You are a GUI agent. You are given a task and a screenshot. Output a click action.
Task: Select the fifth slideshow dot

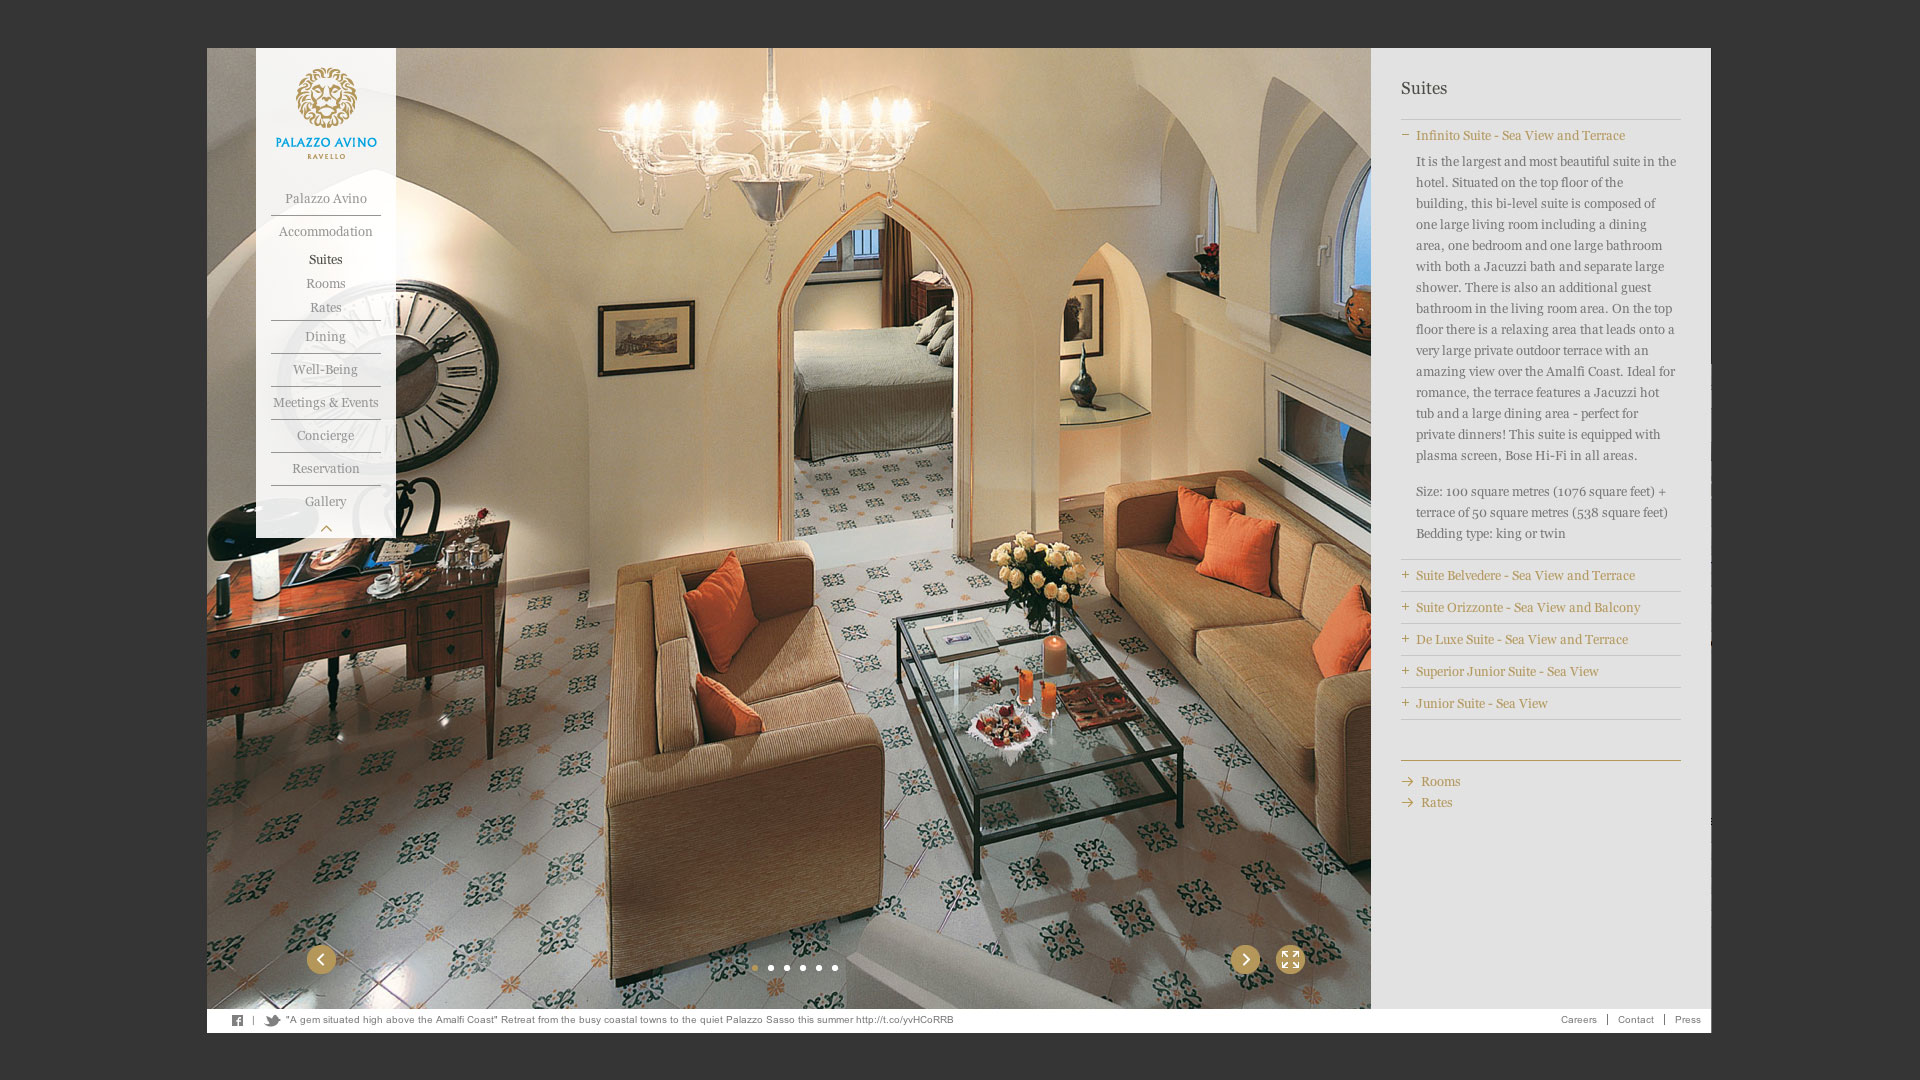tap(819, 968)
